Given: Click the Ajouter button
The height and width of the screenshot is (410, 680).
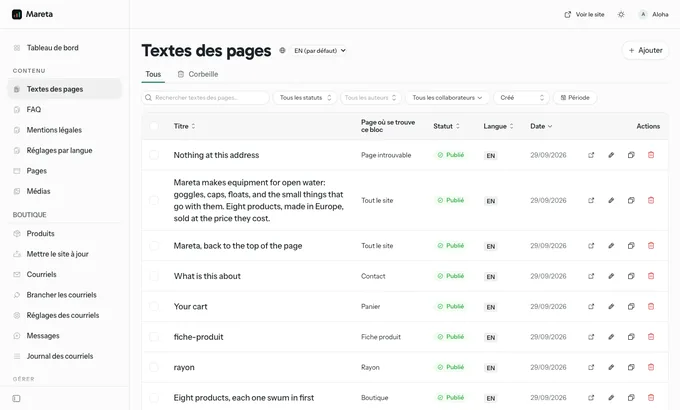Looking at the screenshot, I should 645,50.
